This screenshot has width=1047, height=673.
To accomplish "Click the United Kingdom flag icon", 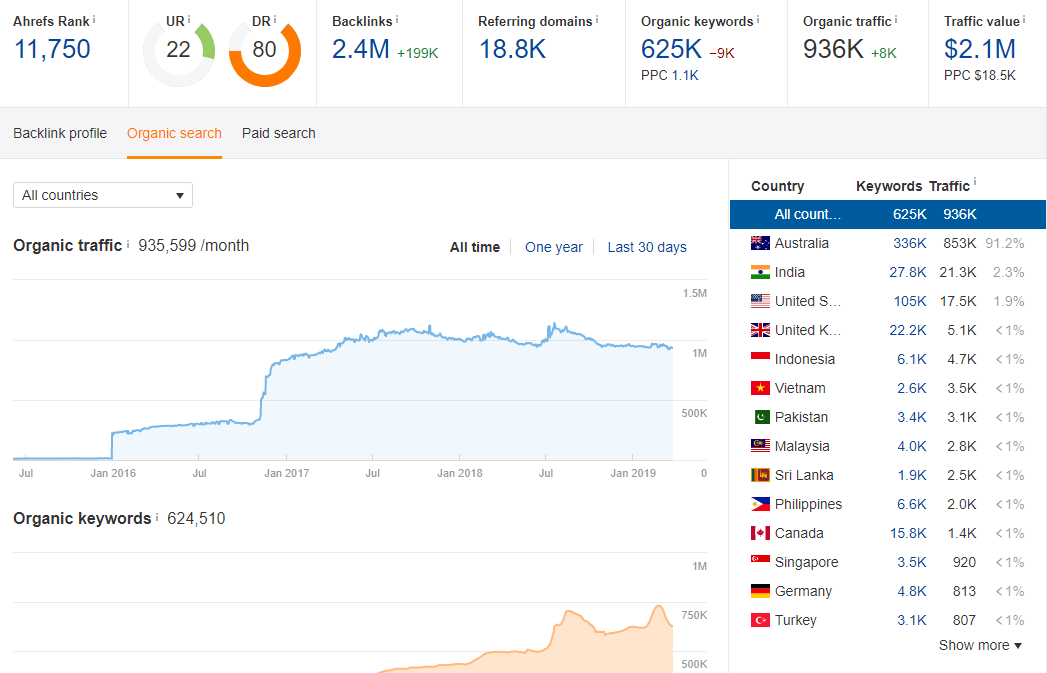I will click(761, 330).
